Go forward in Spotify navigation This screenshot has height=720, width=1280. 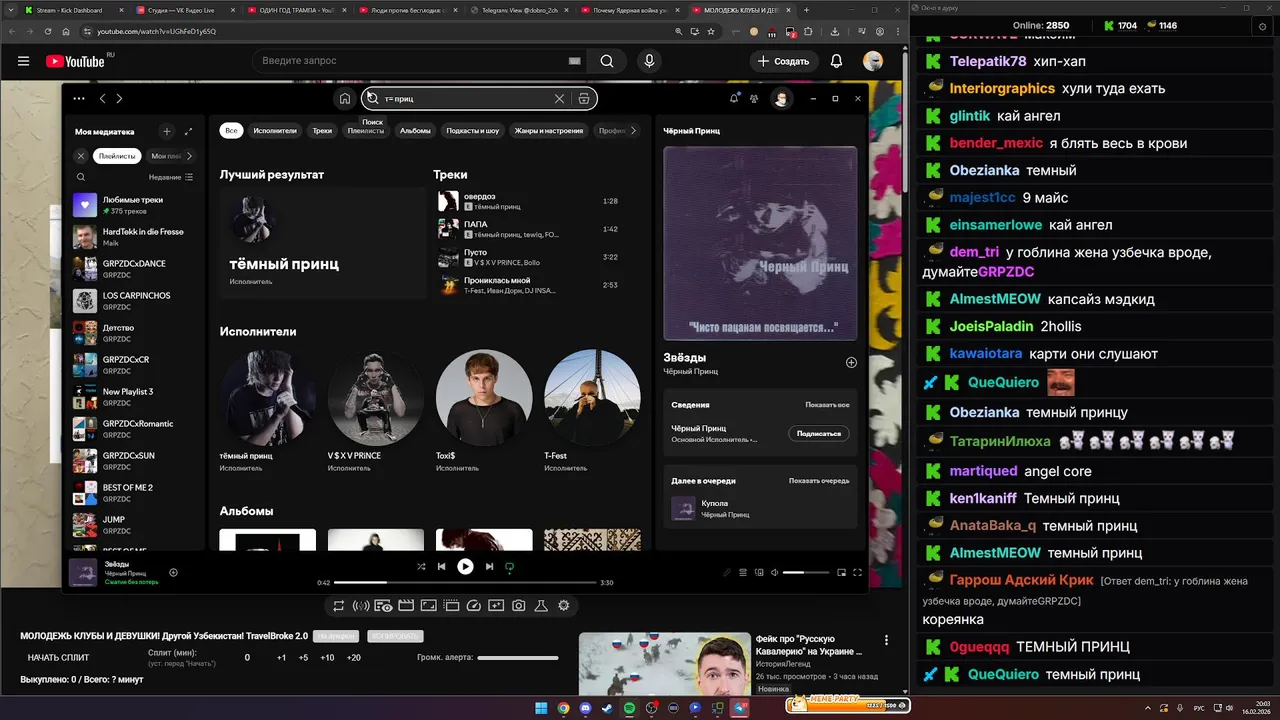click(x=119, y=98)
